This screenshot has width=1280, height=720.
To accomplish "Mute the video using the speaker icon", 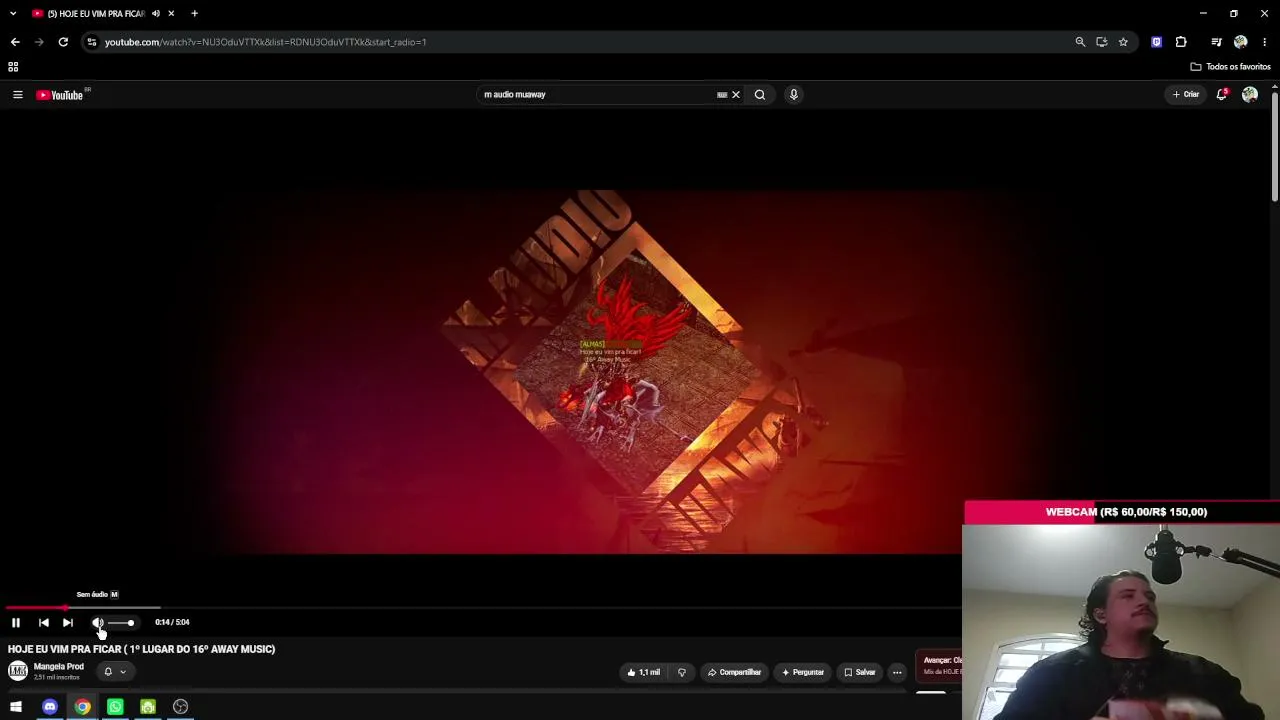I will click(x=98, y=622).
